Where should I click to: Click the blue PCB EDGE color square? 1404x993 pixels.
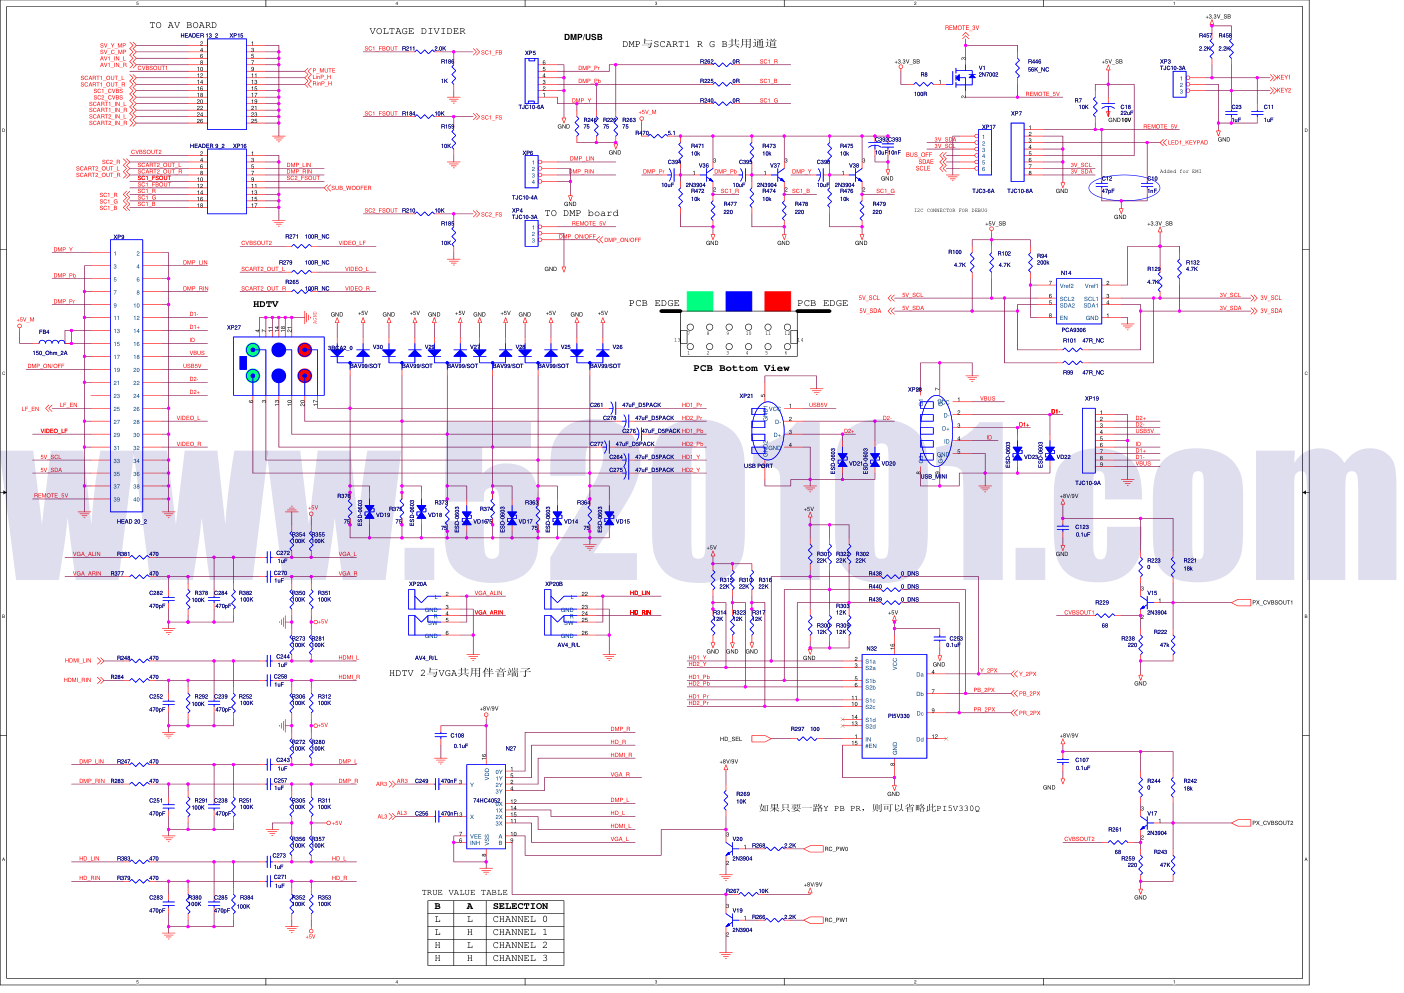(738, 301)
